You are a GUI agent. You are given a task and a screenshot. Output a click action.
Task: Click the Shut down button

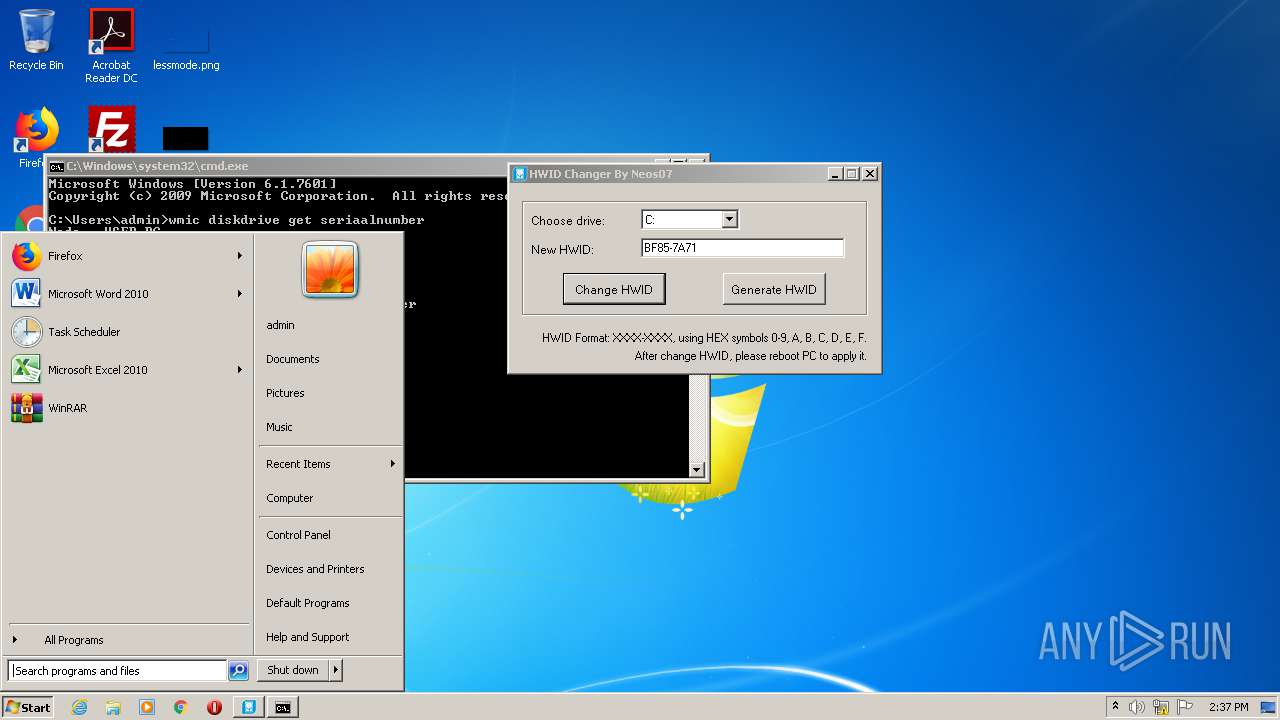tap(293, 670)
